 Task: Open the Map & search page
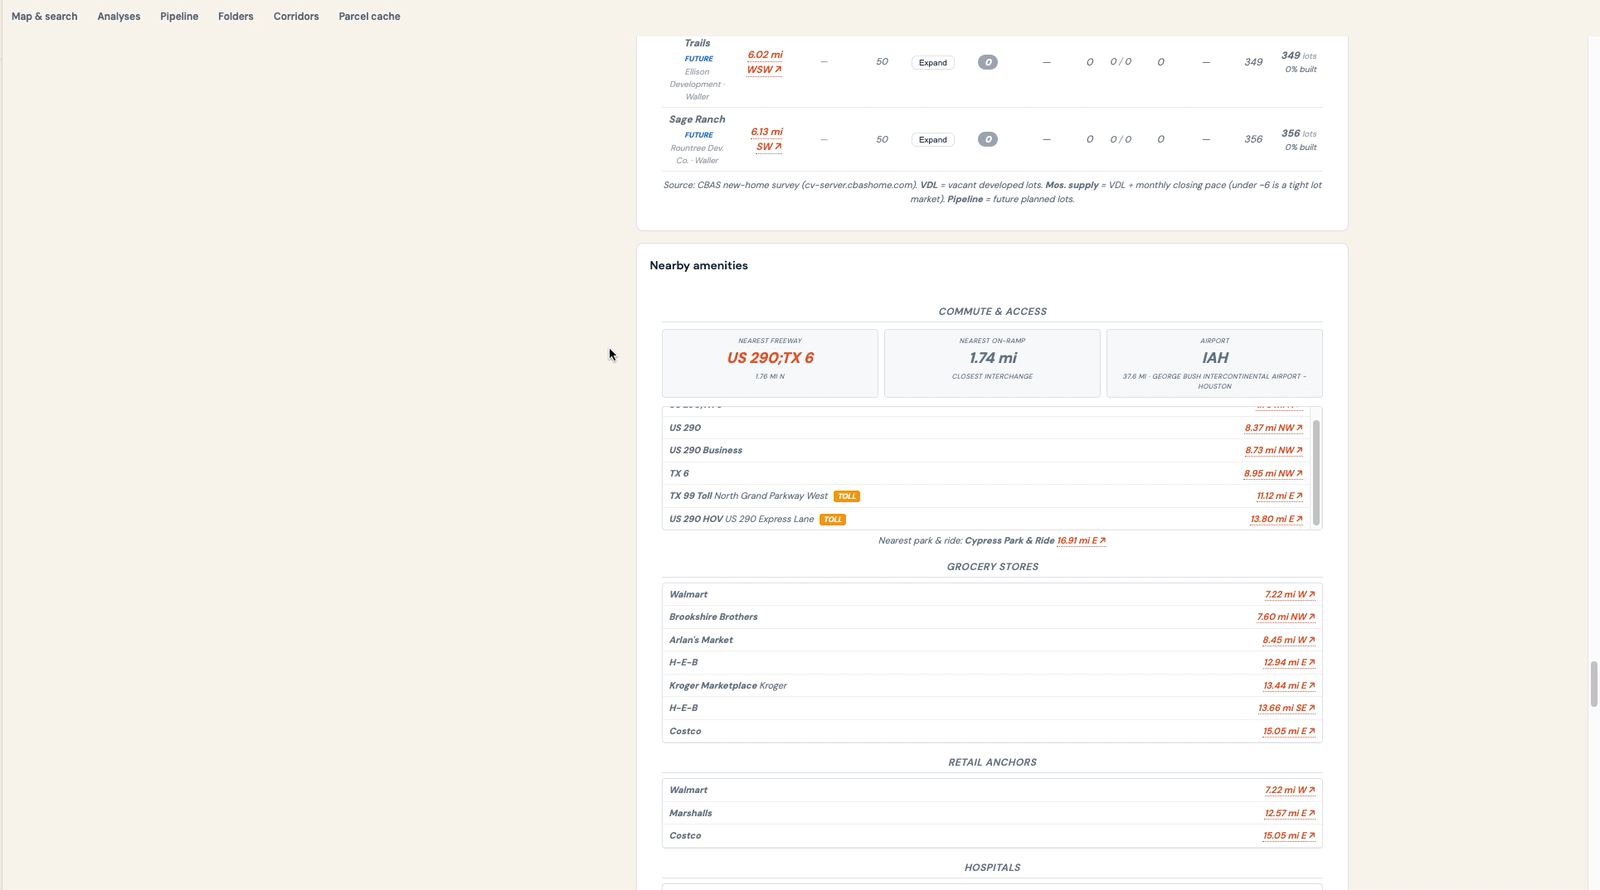coord(44,16)
